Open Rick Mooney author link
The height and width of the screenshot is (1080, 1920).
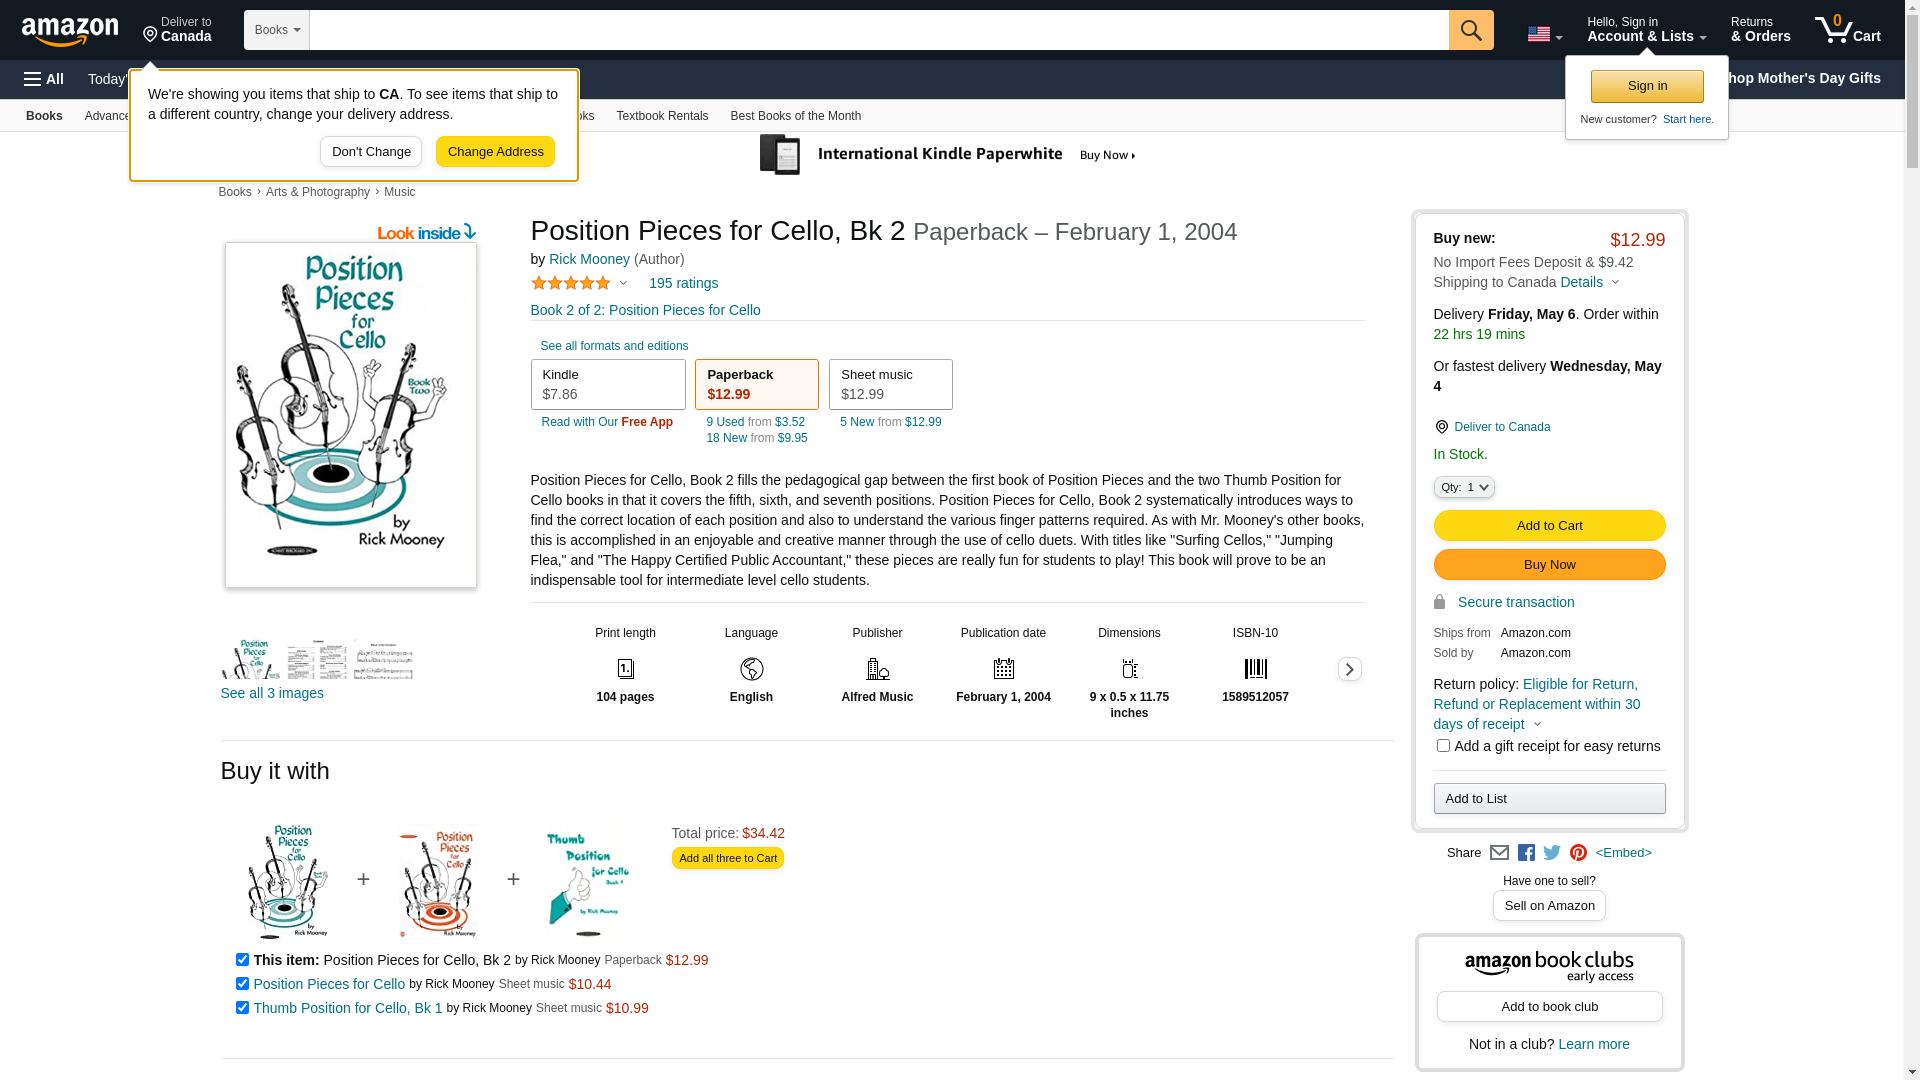[x=589, y=259]
